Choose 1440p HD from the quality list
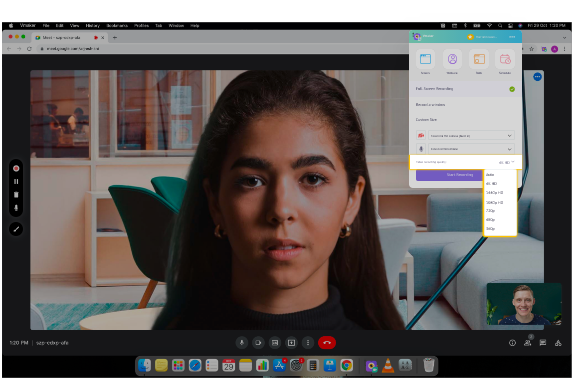Viewport: 572px width, 378px height. click(x=494, y=193)
